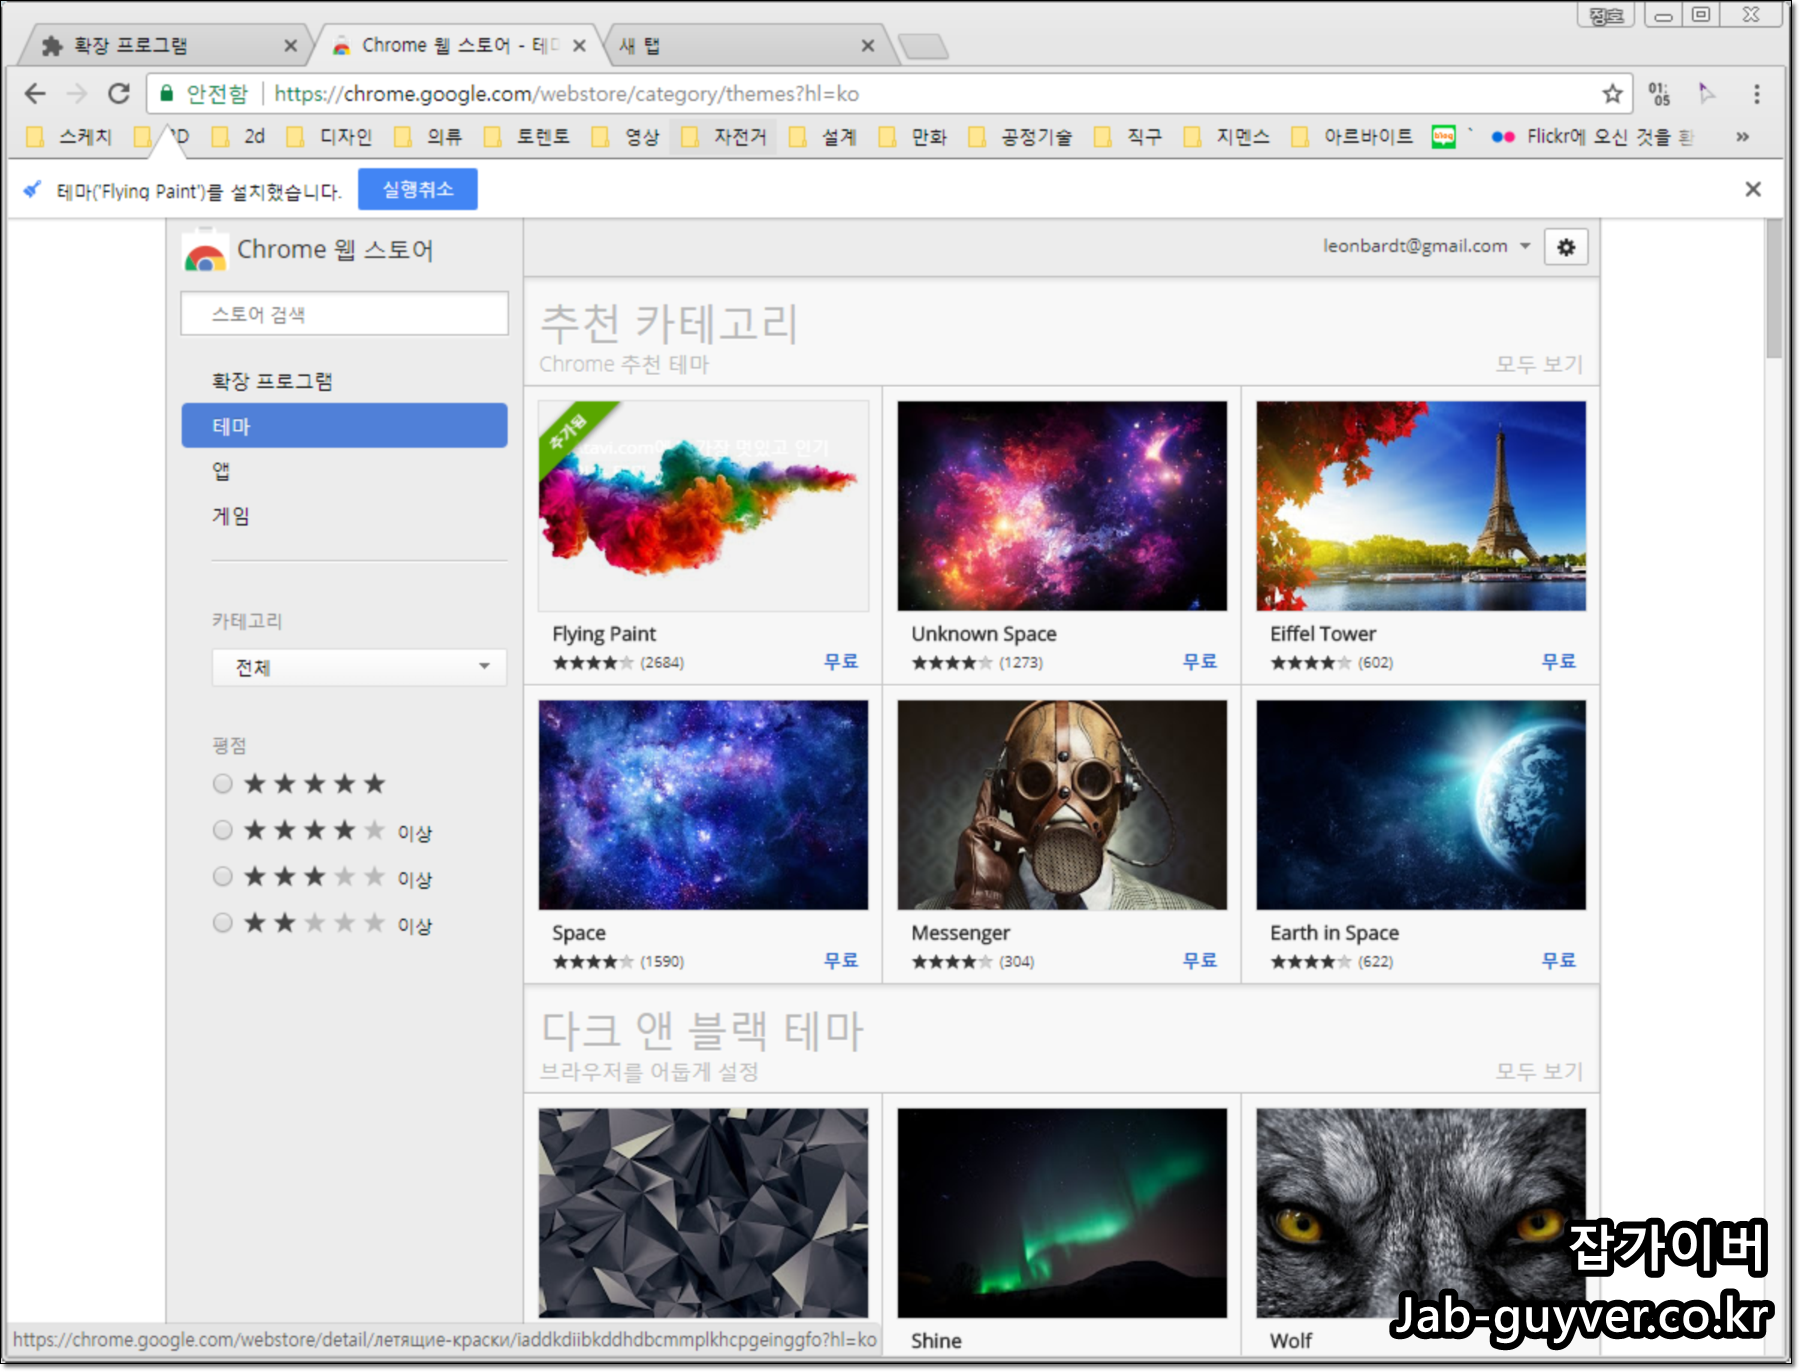Go back with the browser back arrow
The height and width of the screenshot is (1372, 1800).
(35, 94)
